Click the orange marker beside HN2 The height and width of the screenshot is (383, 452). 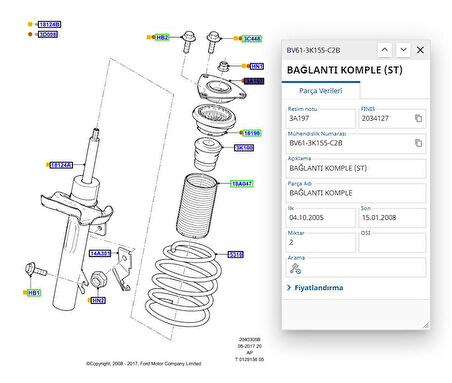click(x=89, y=300)
